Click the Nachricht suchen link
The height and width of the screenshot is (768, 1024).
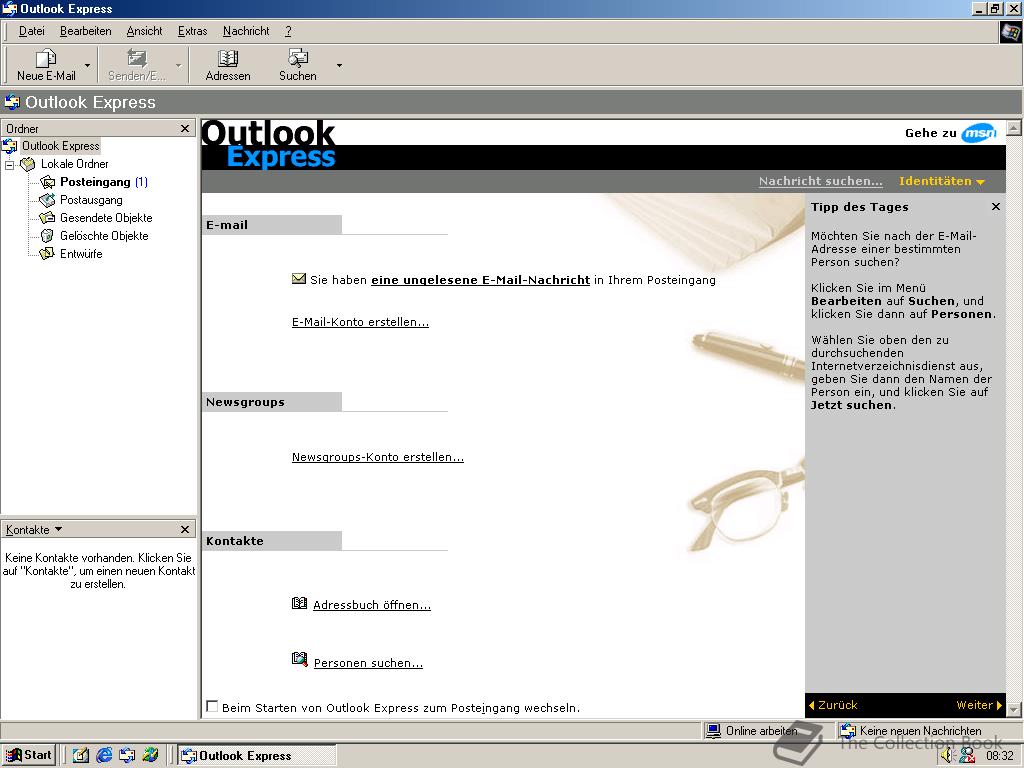(820, 181)
